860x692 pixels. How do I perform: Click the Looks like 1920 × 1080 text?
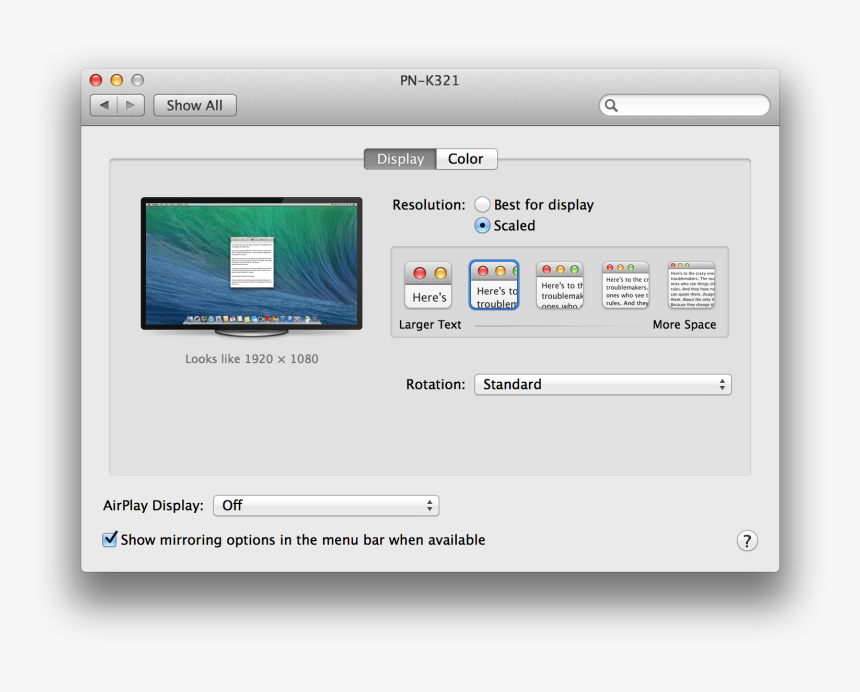click(252, 359)
